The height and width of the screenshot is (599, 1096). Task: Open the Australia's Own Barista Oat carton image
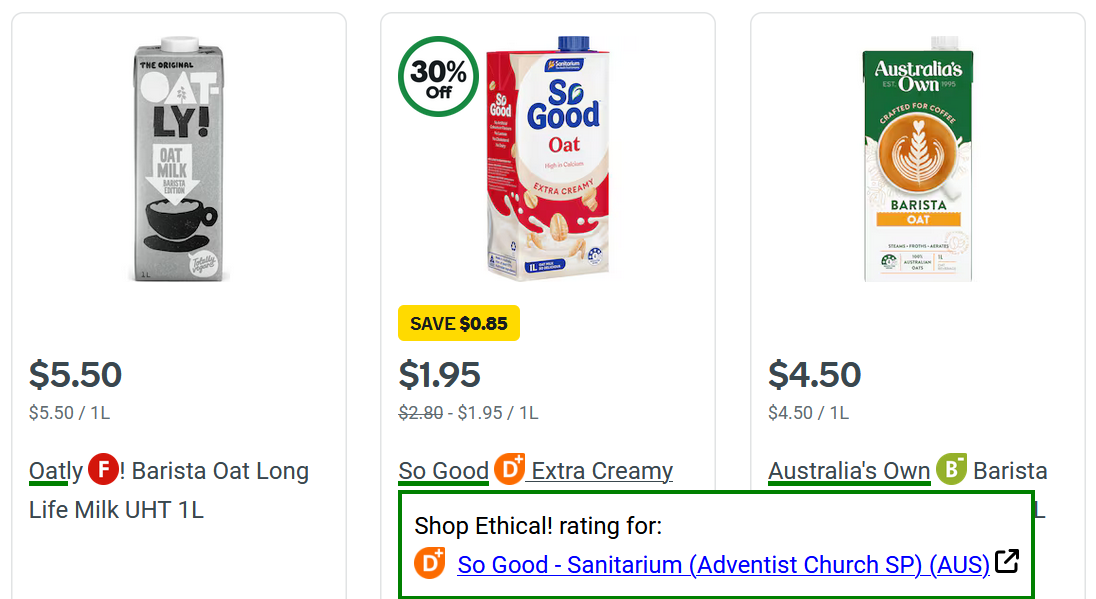(x=918, y=165)
